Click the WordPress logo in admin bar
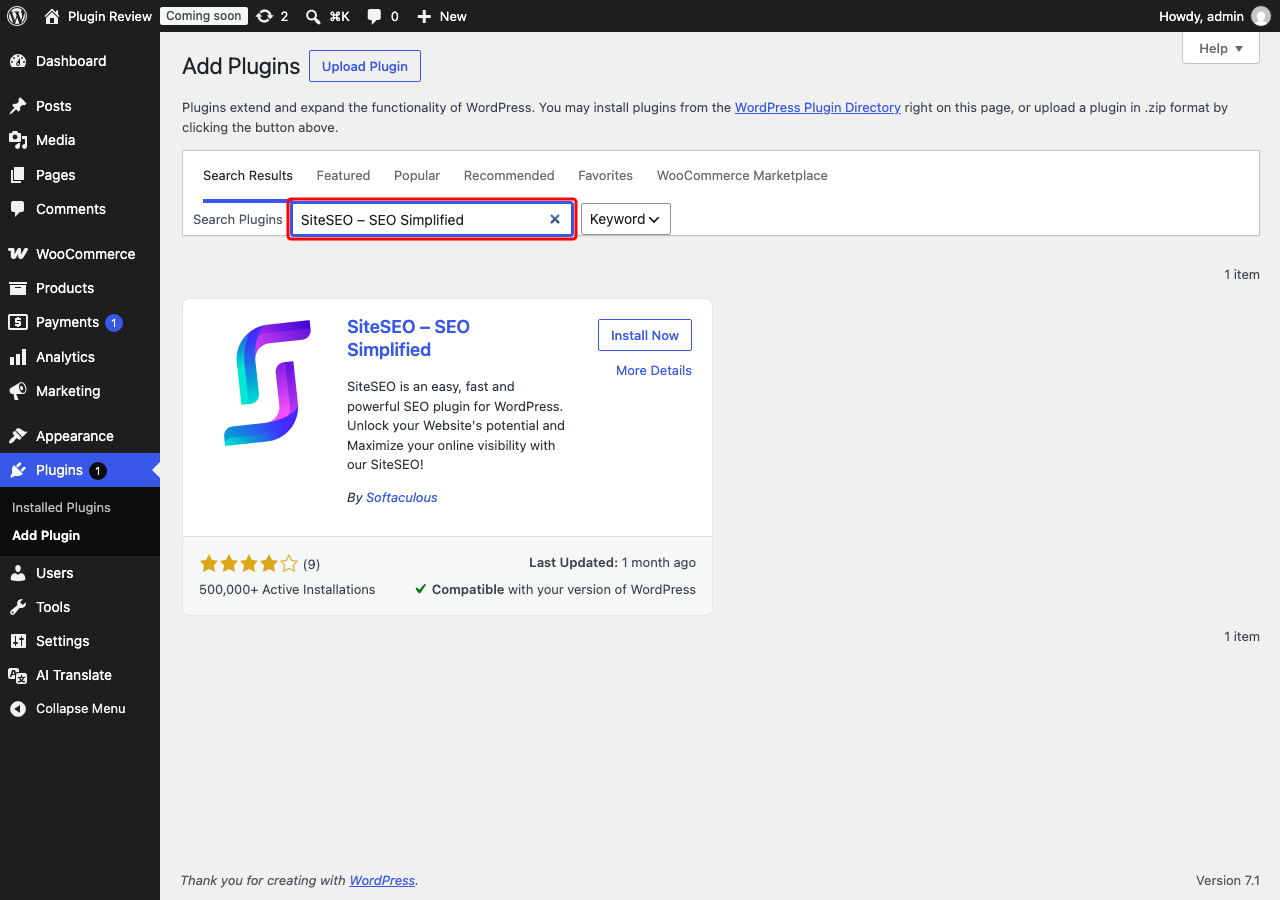The height and width of the screenshot is (900, 1280). (17, 16)
